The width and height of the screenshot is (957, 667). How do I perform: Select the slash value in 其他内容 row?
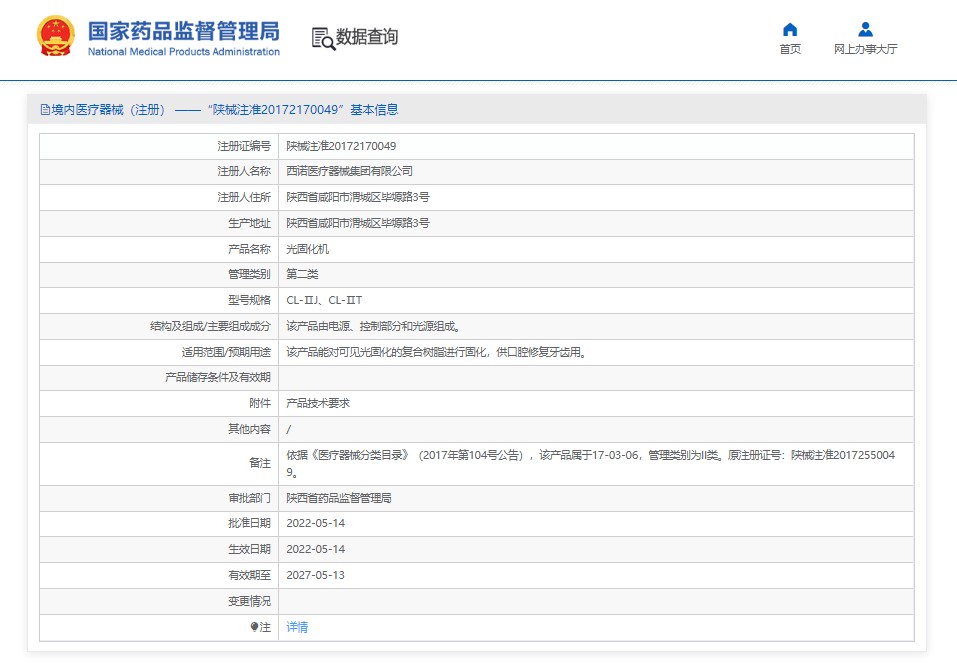tap(289, 430)
